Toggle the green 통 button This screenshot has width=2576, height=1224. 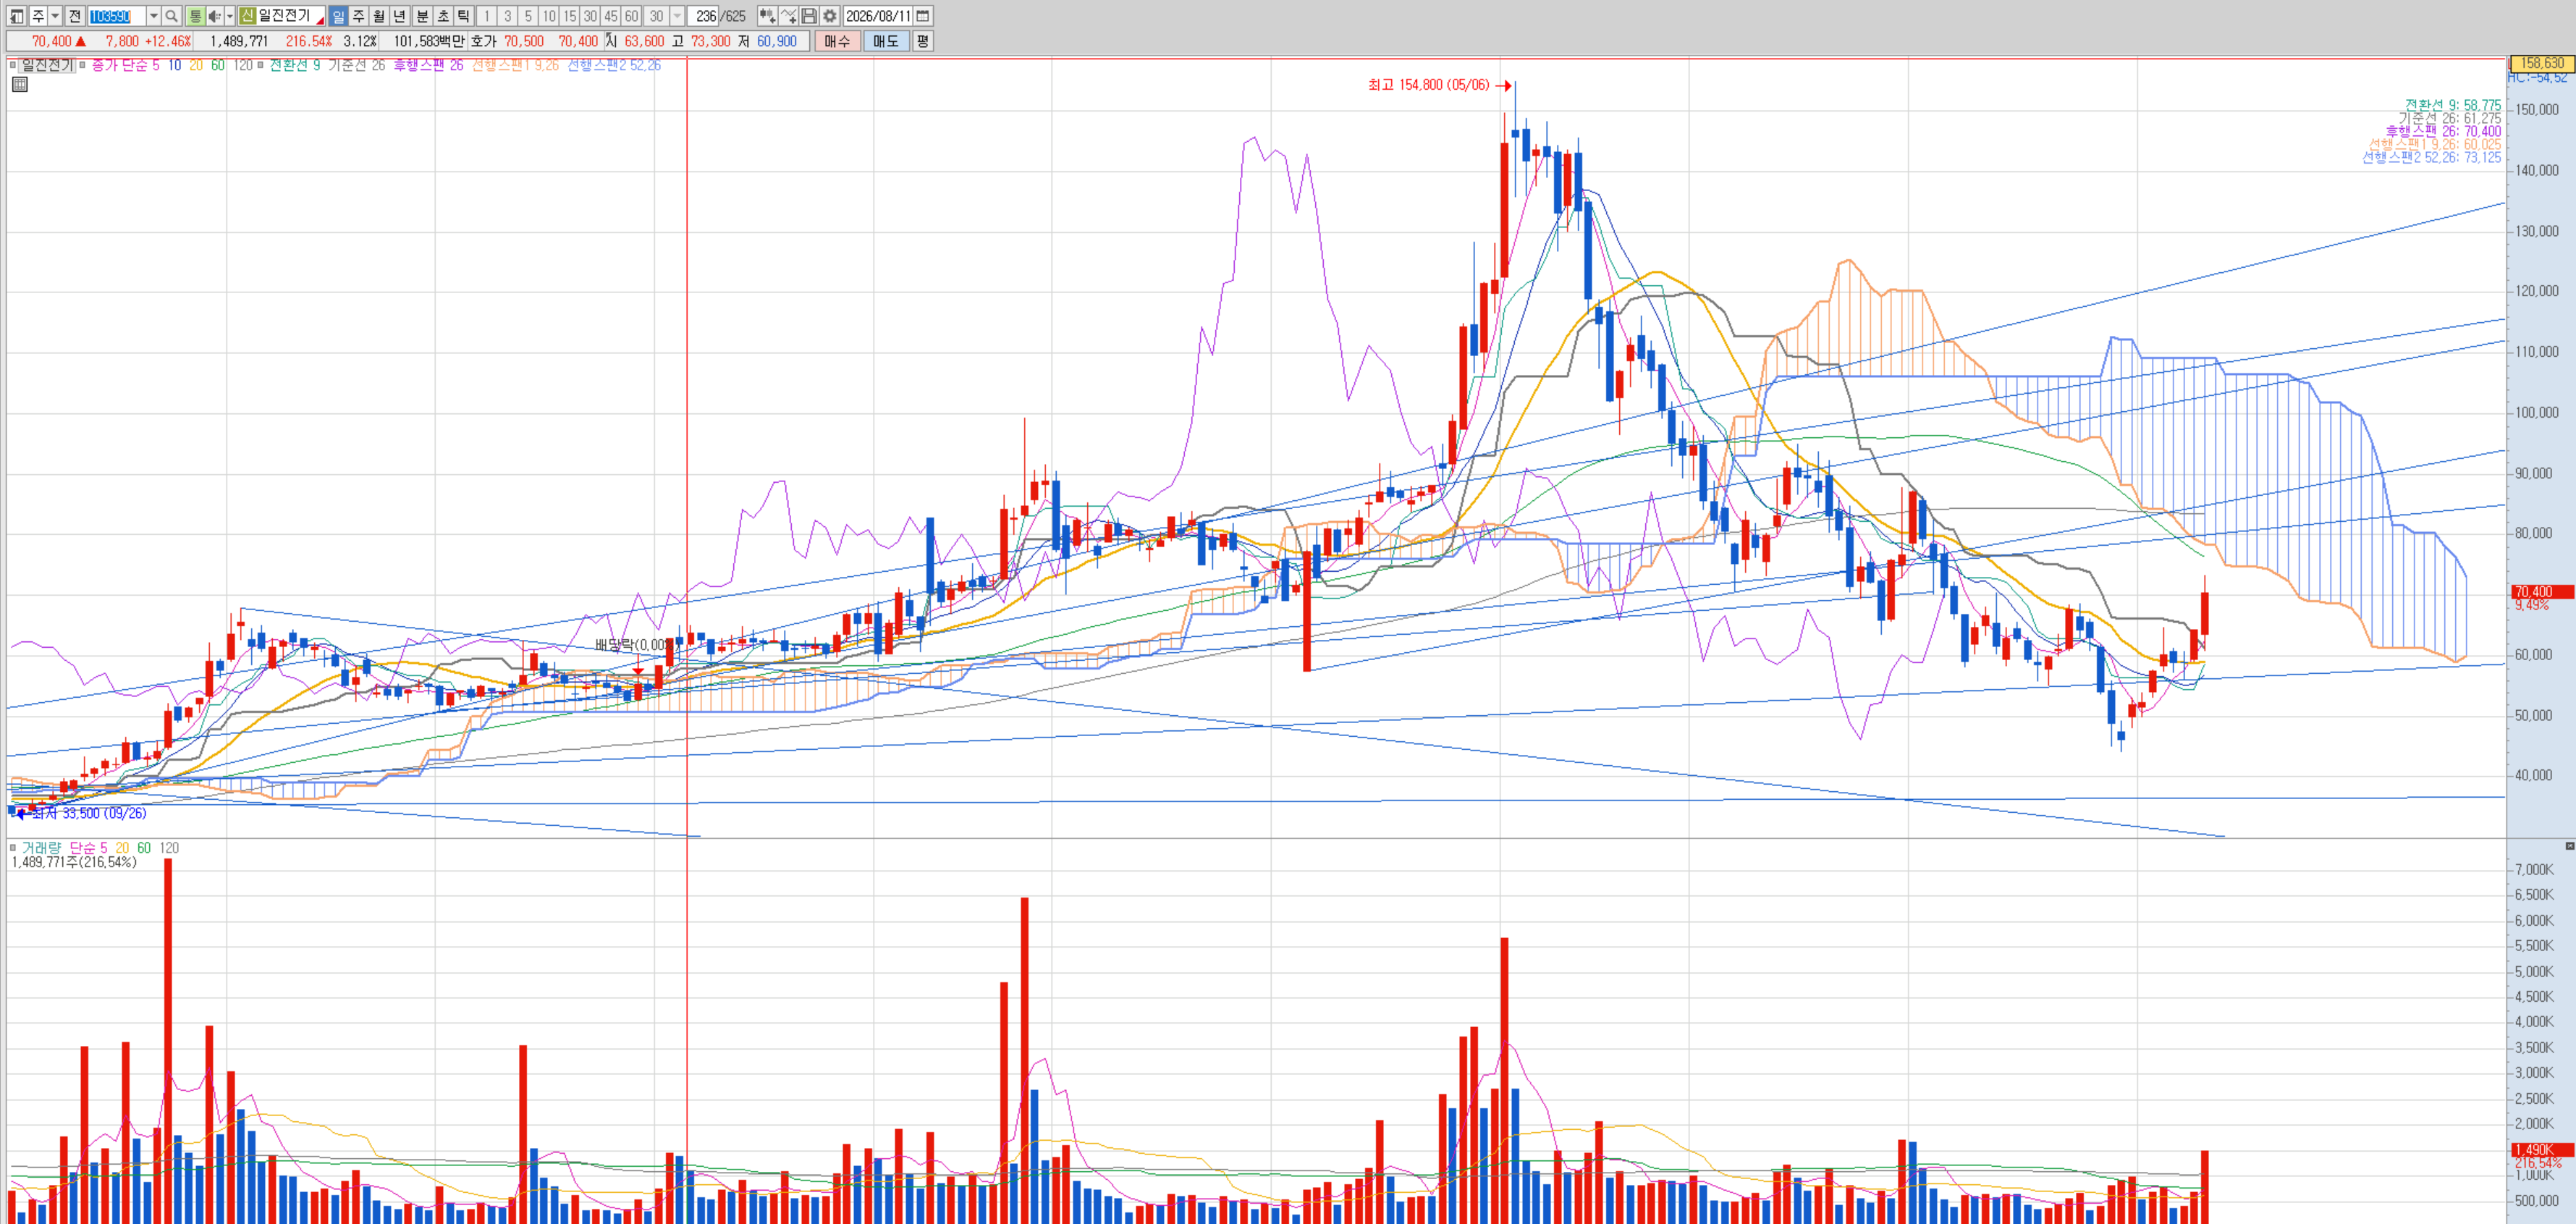pos(195,16)
